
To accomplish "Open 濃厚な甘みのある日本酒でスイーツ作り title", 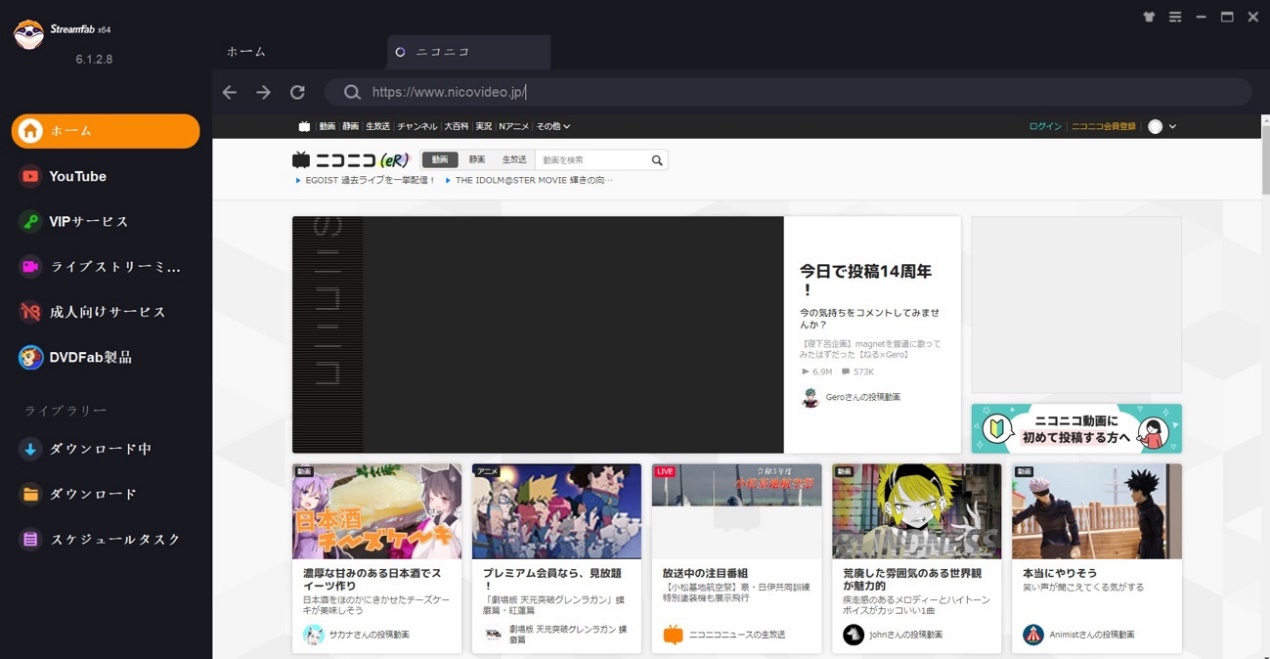I will point(372,580).
